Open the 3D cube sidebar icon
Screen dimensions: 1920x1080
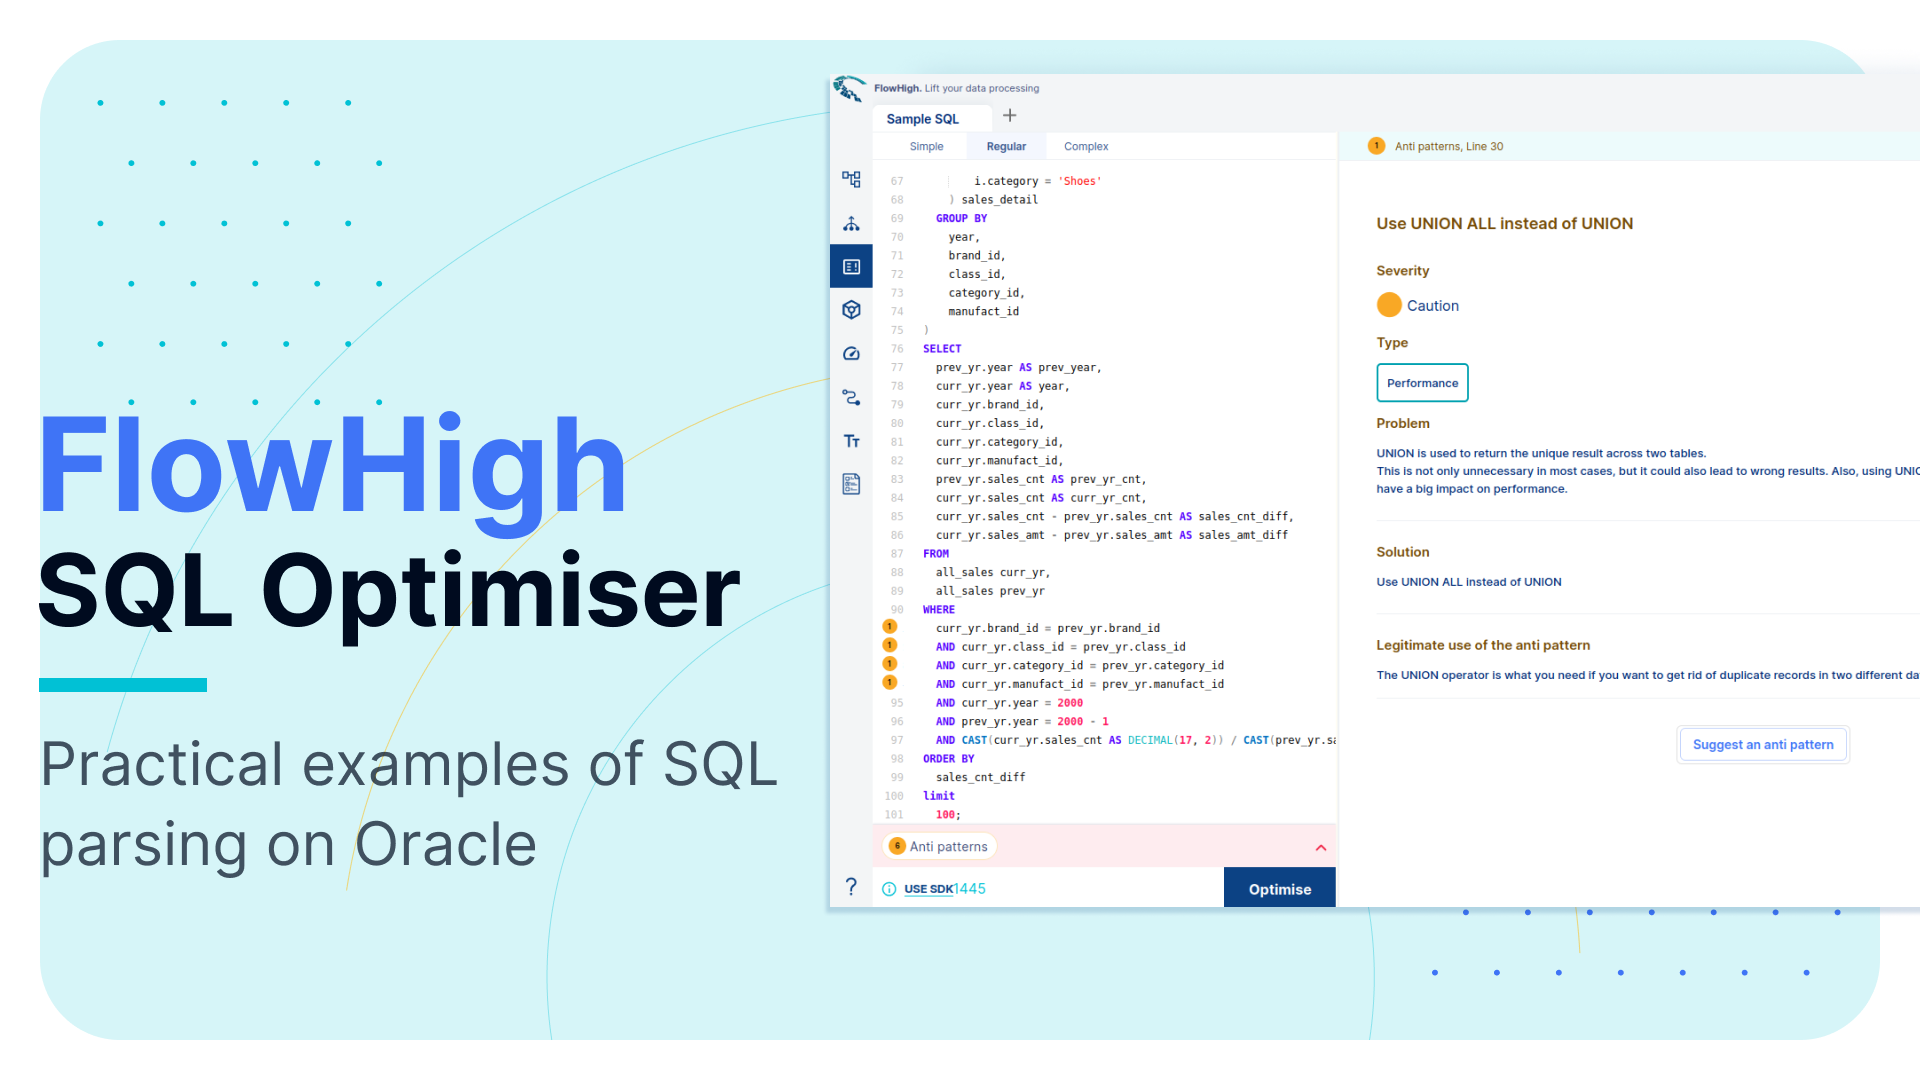(851, 310)
